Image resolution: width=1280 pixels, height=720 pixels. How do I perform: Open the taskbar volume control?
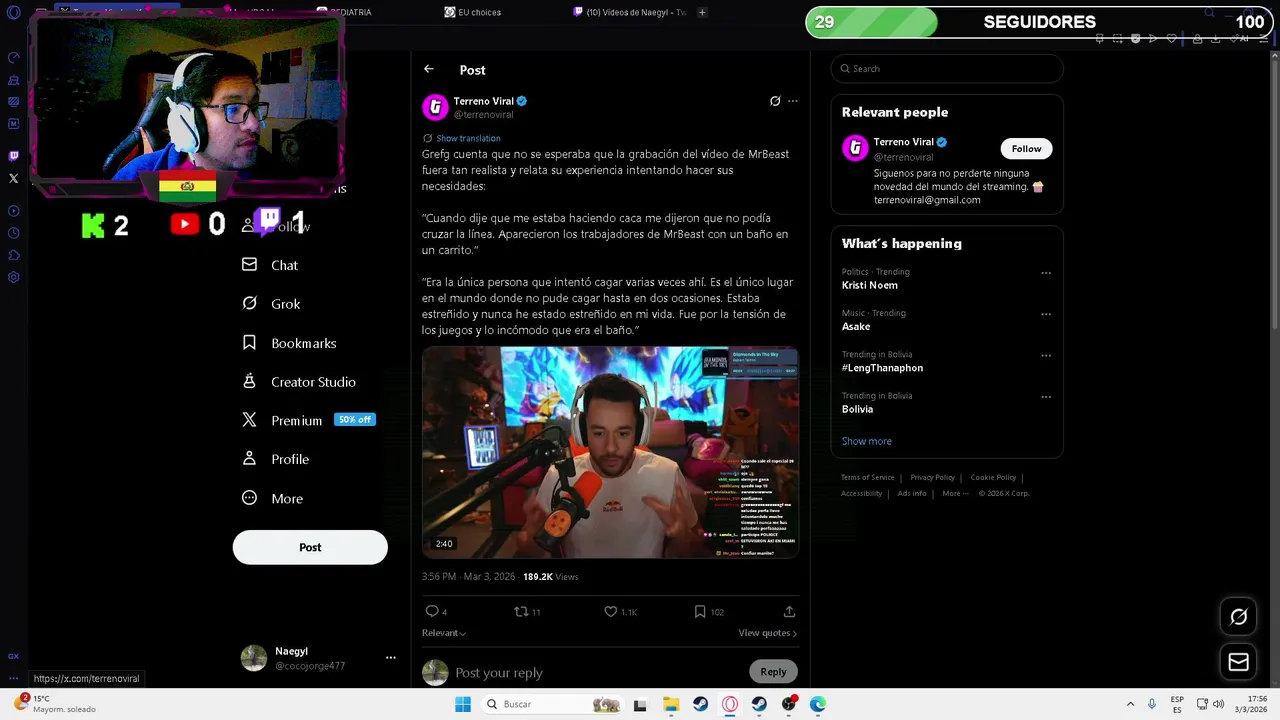coord(1218,704)
